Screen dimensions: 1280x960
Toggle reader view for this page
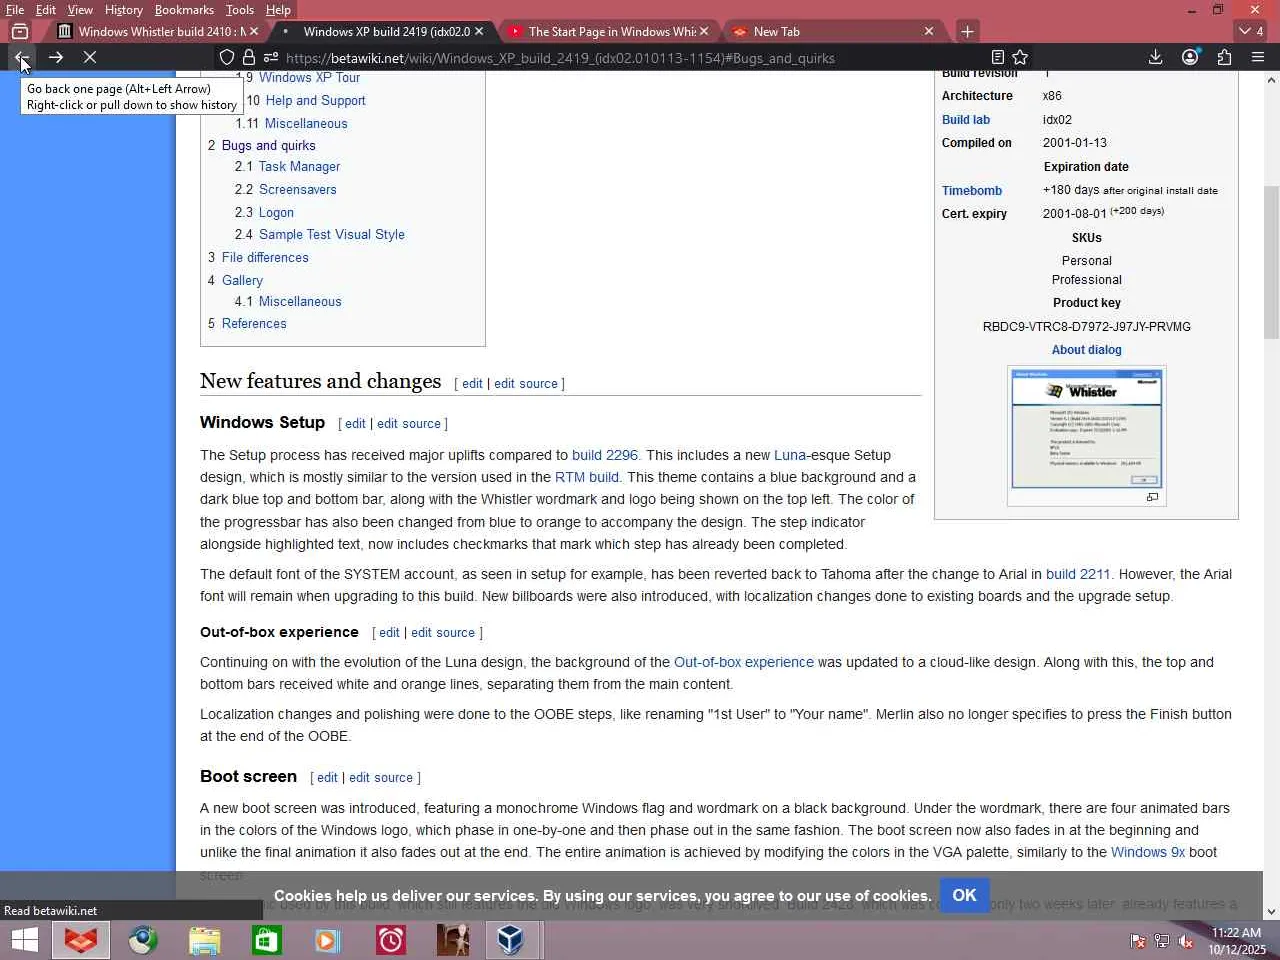[x=997, y=58]
